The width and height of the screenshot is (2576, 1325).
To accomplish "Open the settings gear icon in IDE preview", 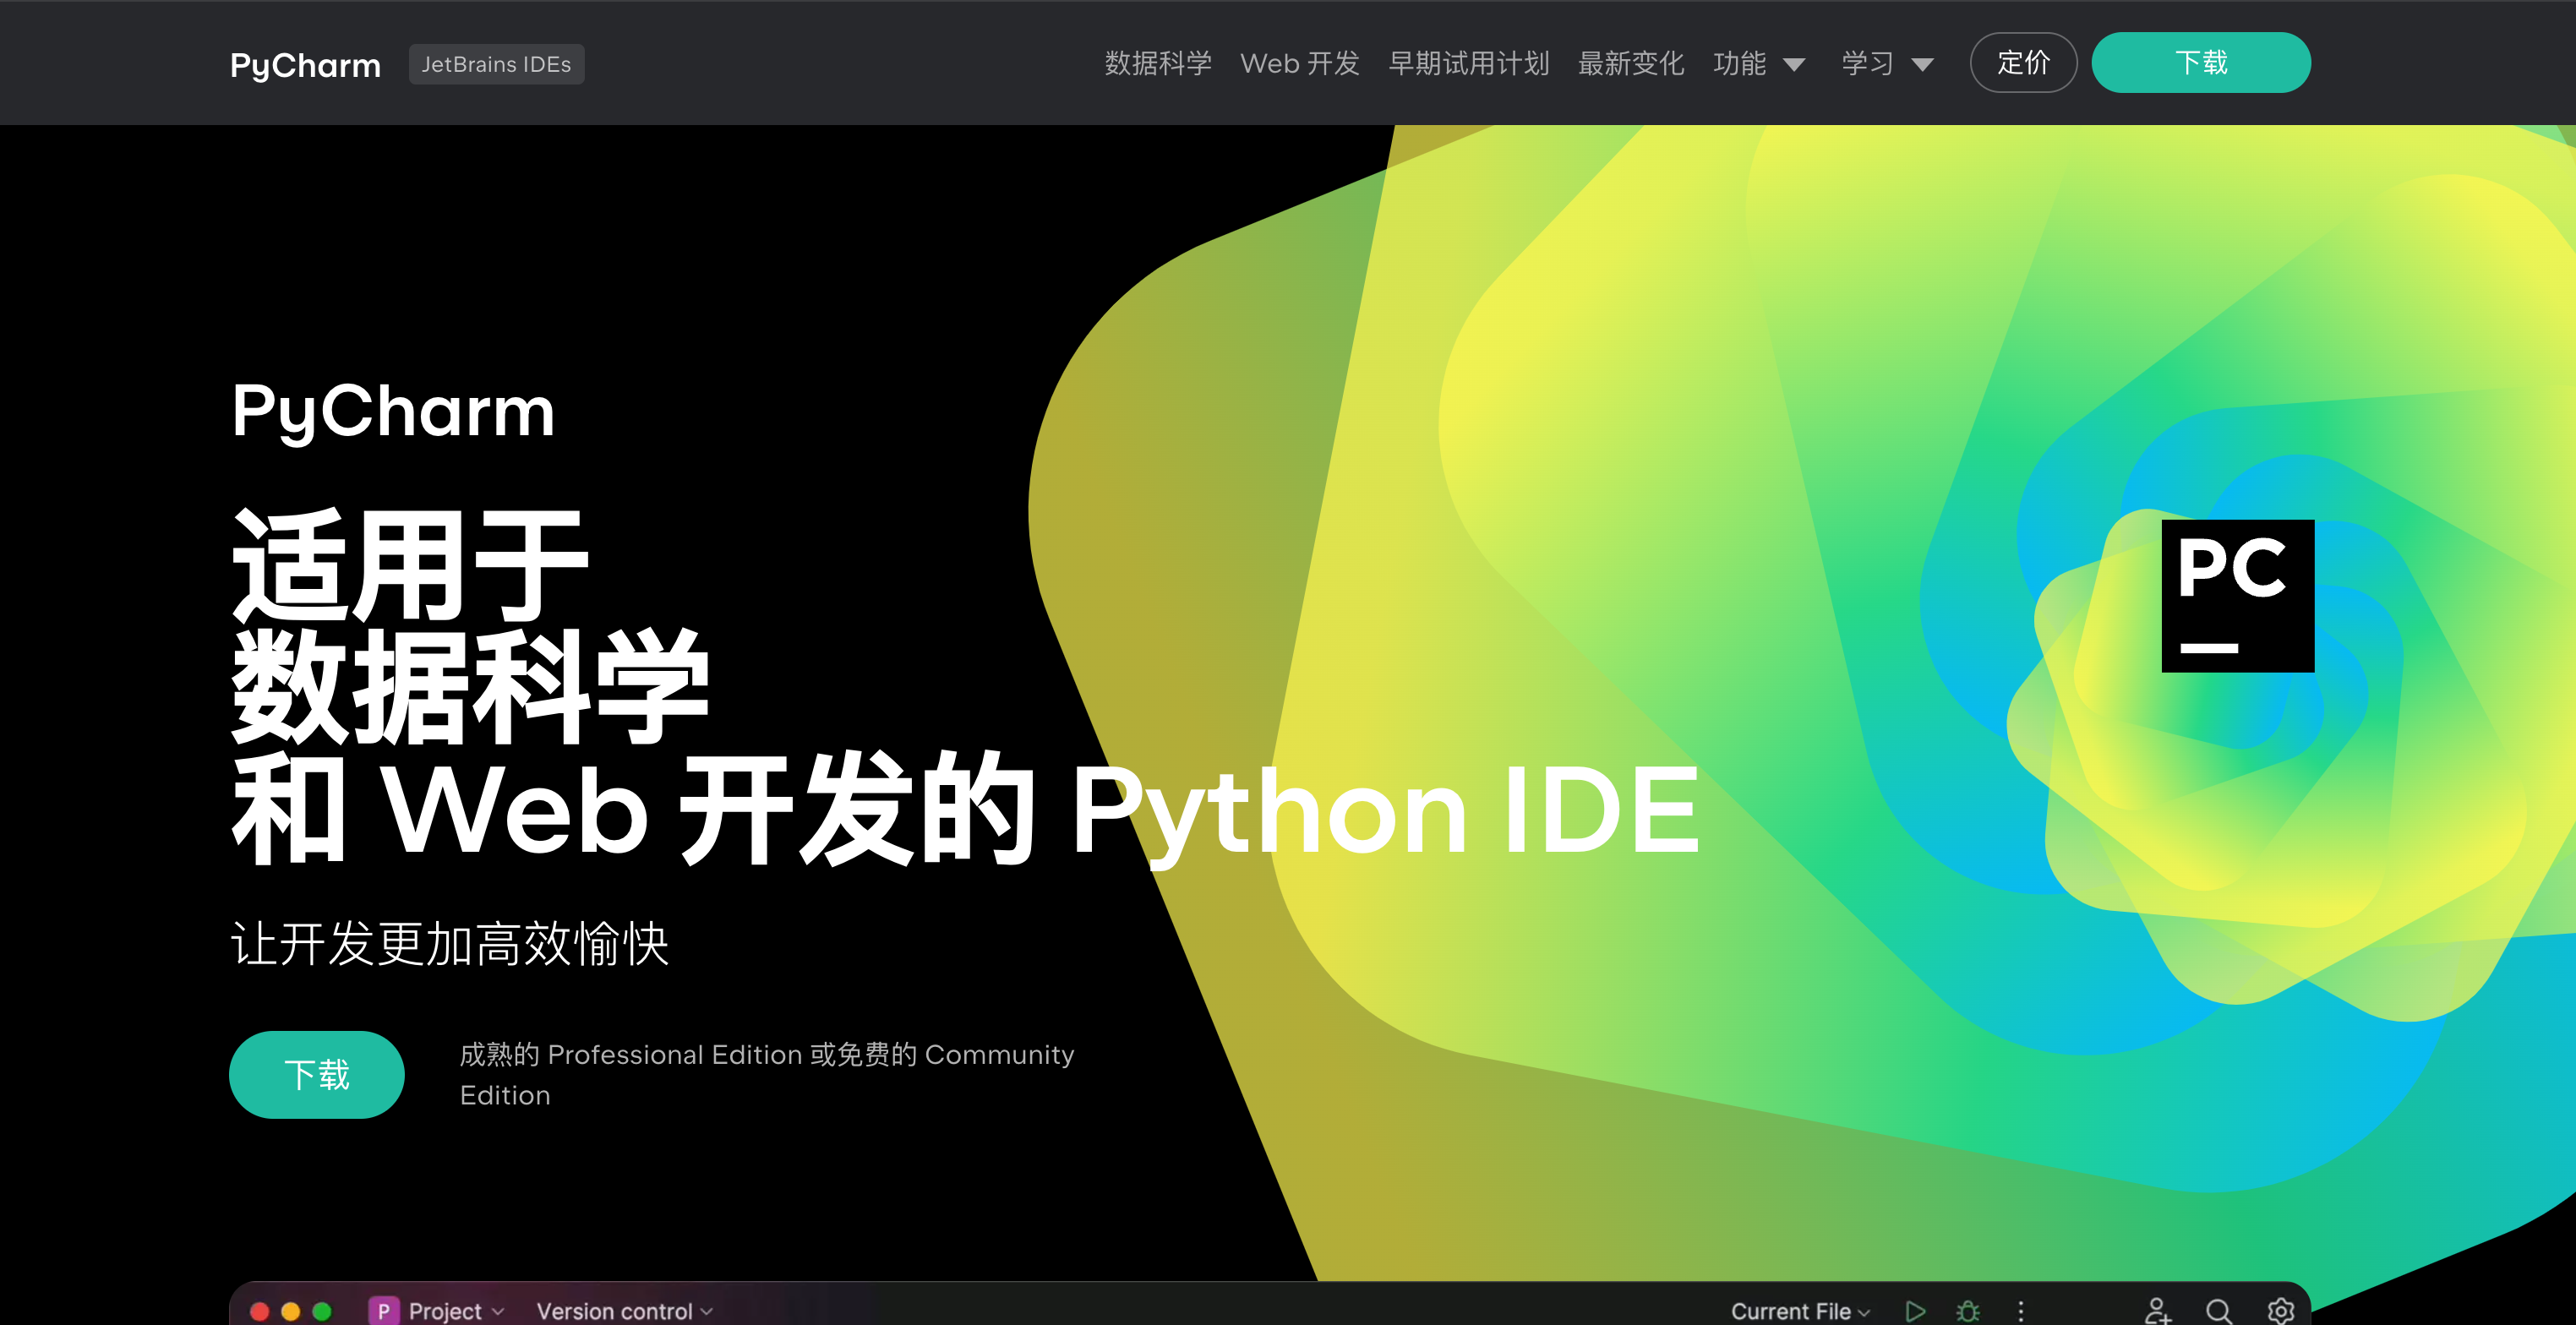I will (x=2280, y=1310).
